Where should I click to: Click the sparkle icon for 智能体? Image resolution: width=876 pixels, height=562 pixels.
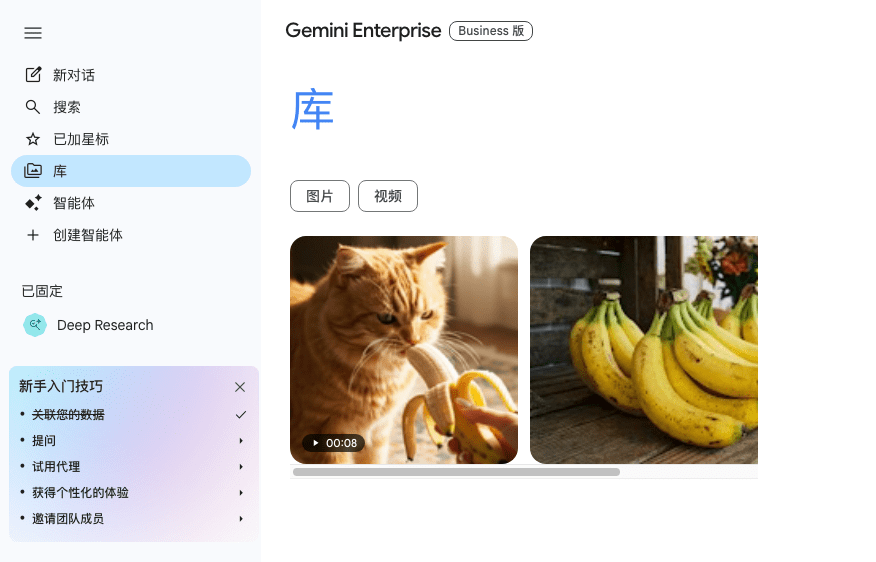click(33, 203)
